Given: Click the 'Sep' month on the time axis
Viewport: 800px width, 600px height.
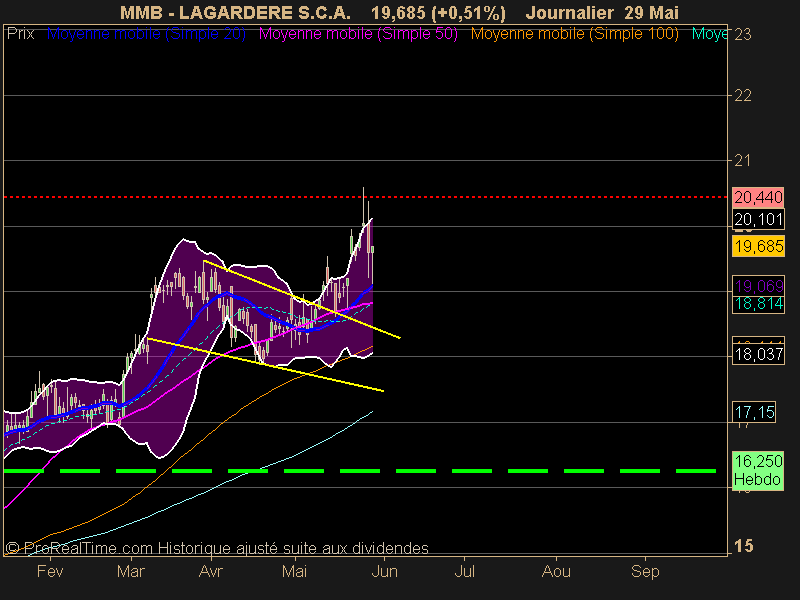Looking at the screenshot, I should [645, 571].
